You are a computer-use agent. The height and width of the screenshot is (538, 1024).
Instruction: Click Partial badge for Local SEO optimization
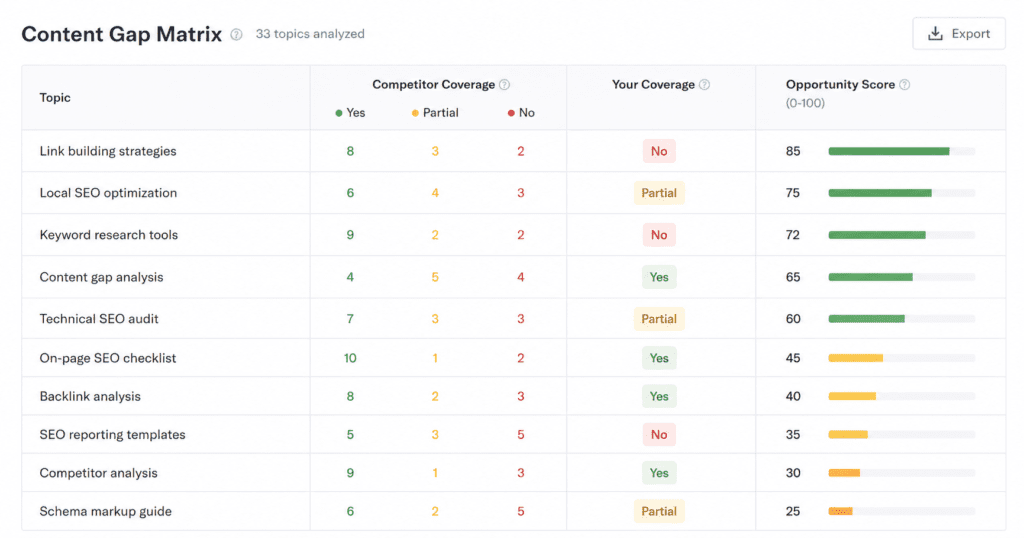click(659, 193)
